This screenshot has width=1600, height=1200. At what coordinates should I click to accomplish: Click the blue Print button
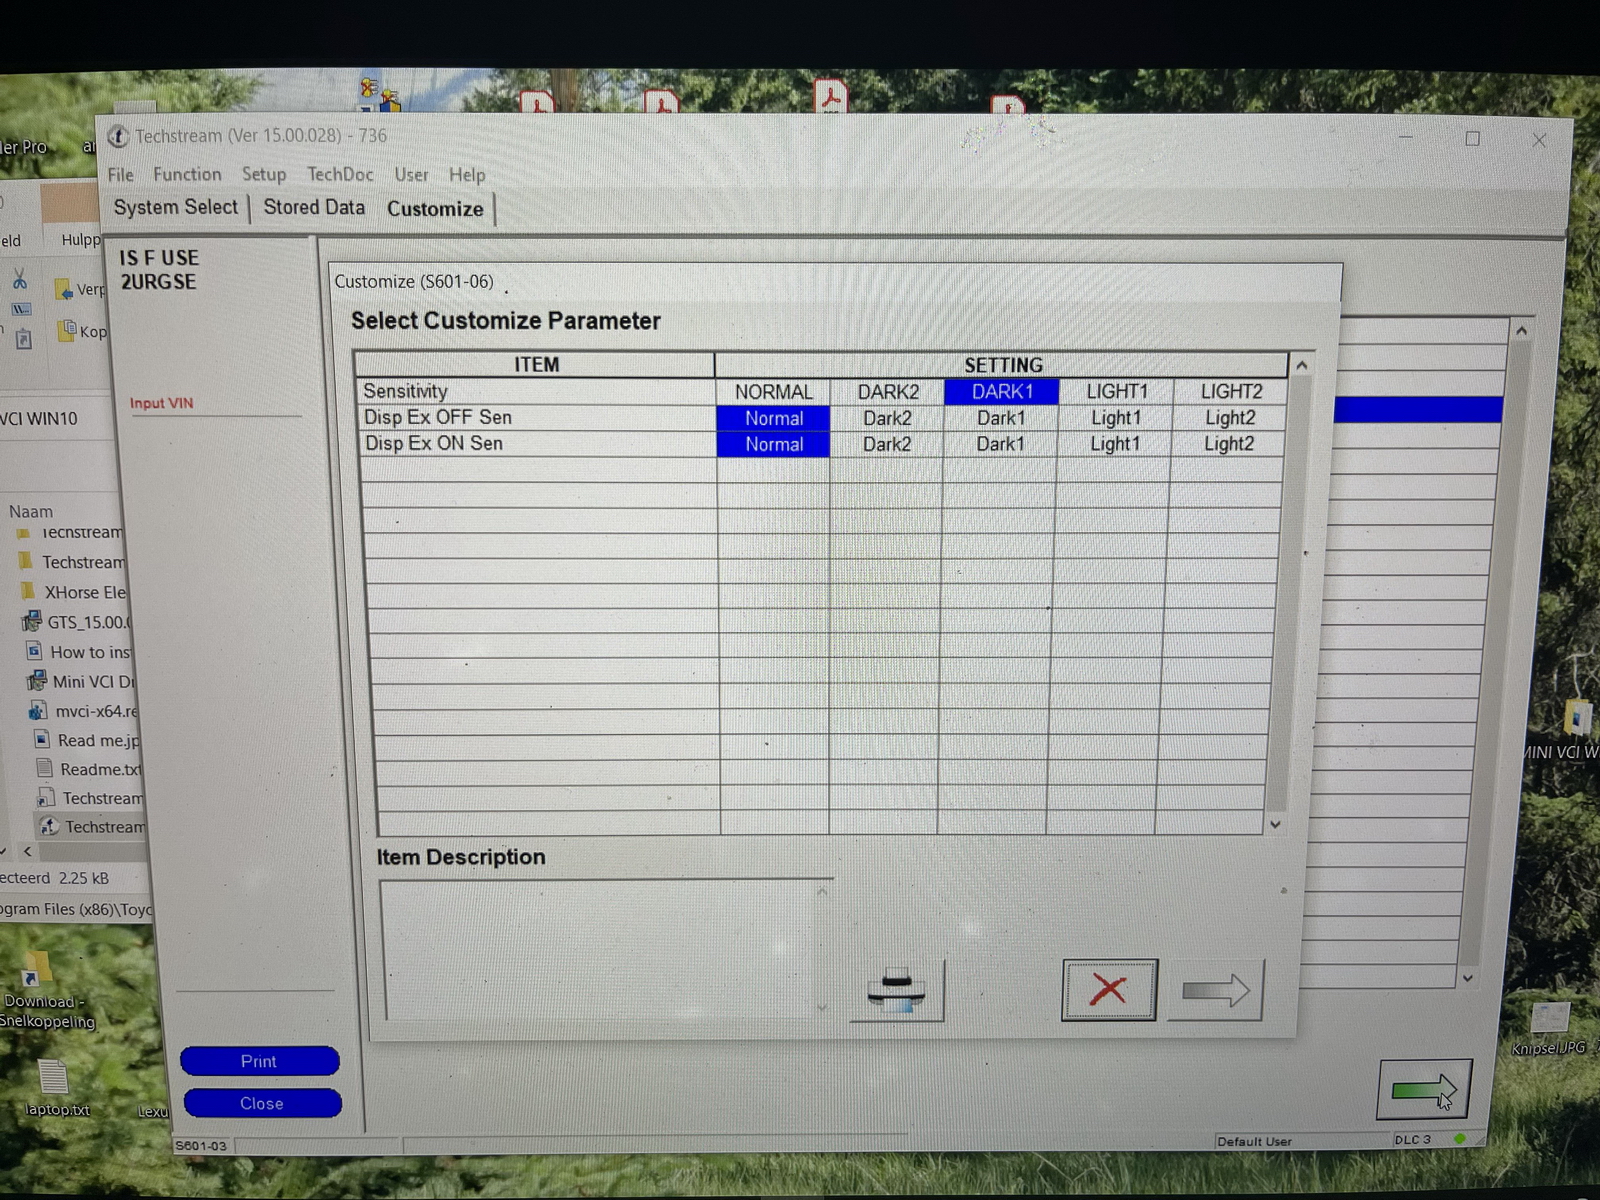259,1061
